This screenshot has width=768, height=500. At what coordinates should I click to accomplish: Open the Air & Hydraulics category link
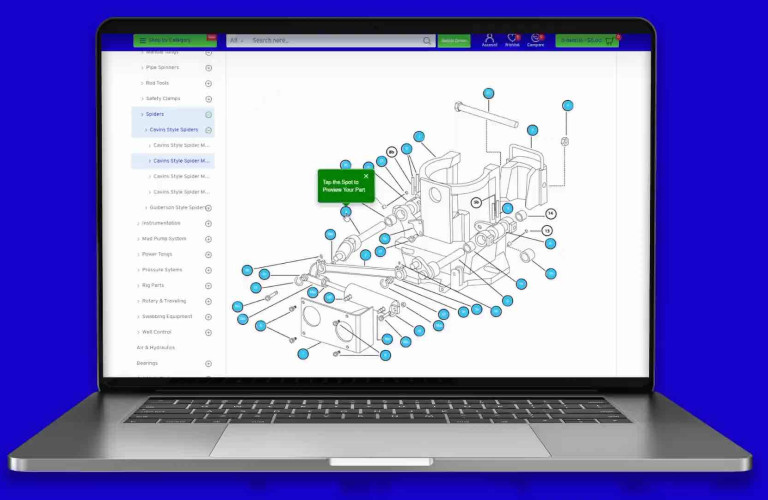pyautogui.click(x=155, y=348)
